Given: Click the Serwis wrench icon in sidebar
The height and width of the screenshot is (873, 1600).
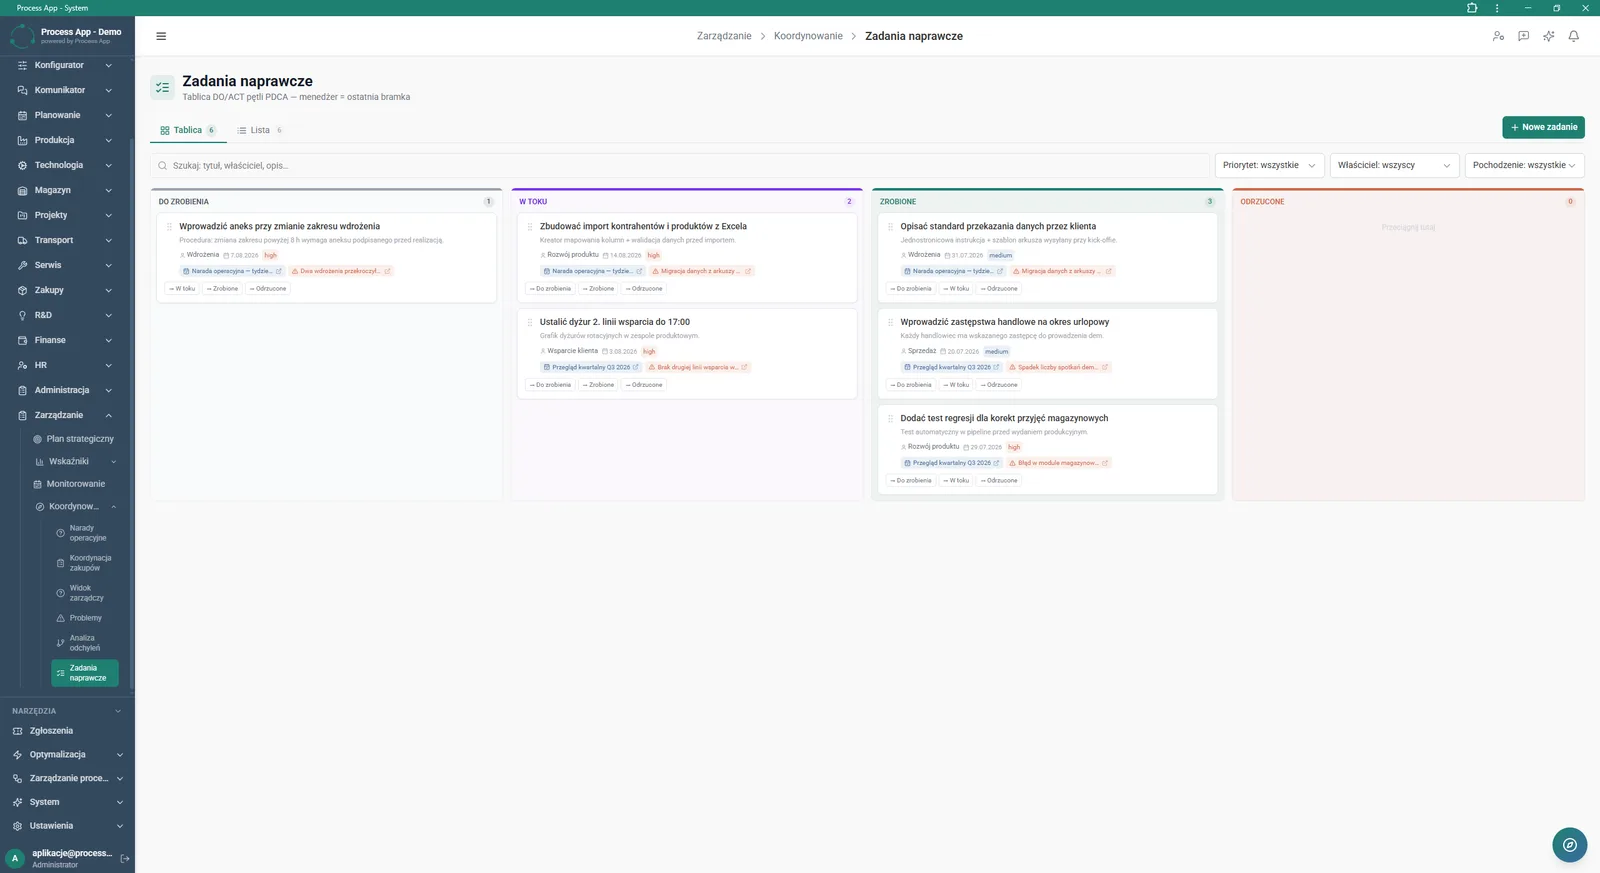Looking at the screenshot, I should (x=22, y=265).
